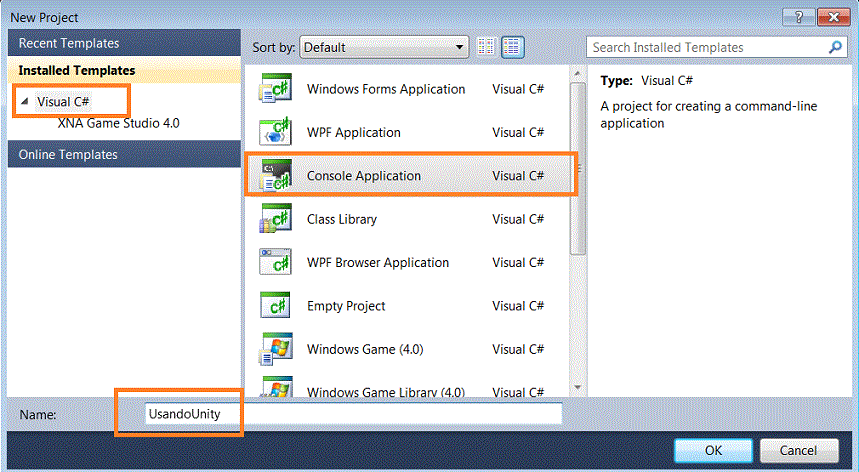Open the Installed Templates section
859x472 pixels.
(124, 70)
